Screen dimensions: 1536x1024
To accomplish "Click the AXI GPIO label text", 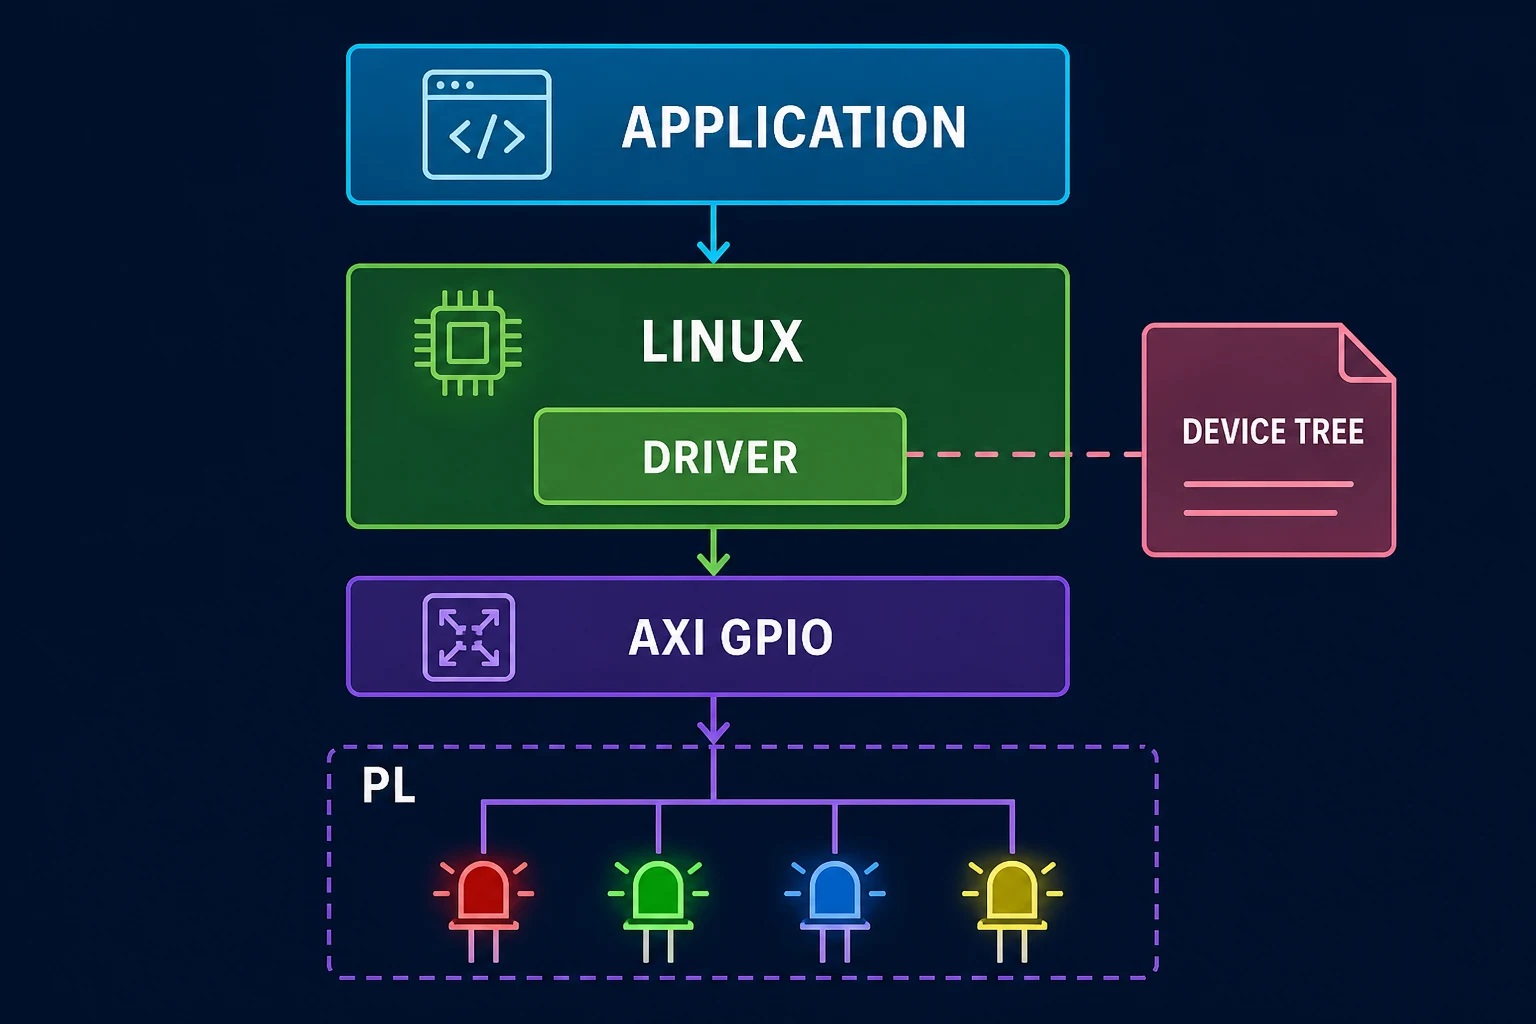I will click(730, 637).
